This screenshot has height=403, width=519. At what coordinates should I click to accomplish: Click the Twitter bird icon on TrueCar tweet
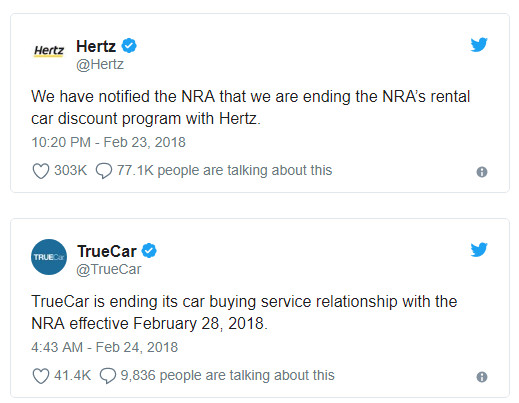(479, 250)
